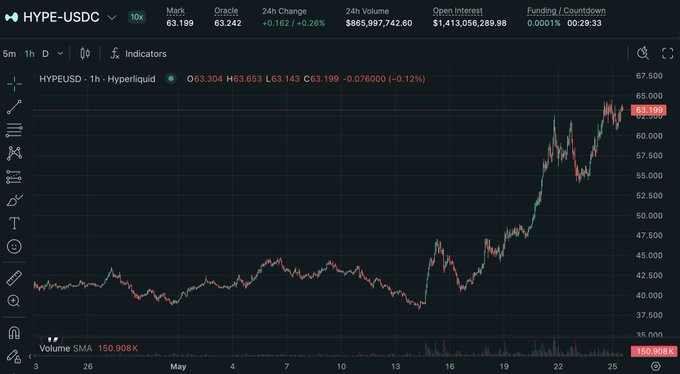Select the trend line drawing tool
This screenshot has height=374, width=680.
(x=14, y=107)
